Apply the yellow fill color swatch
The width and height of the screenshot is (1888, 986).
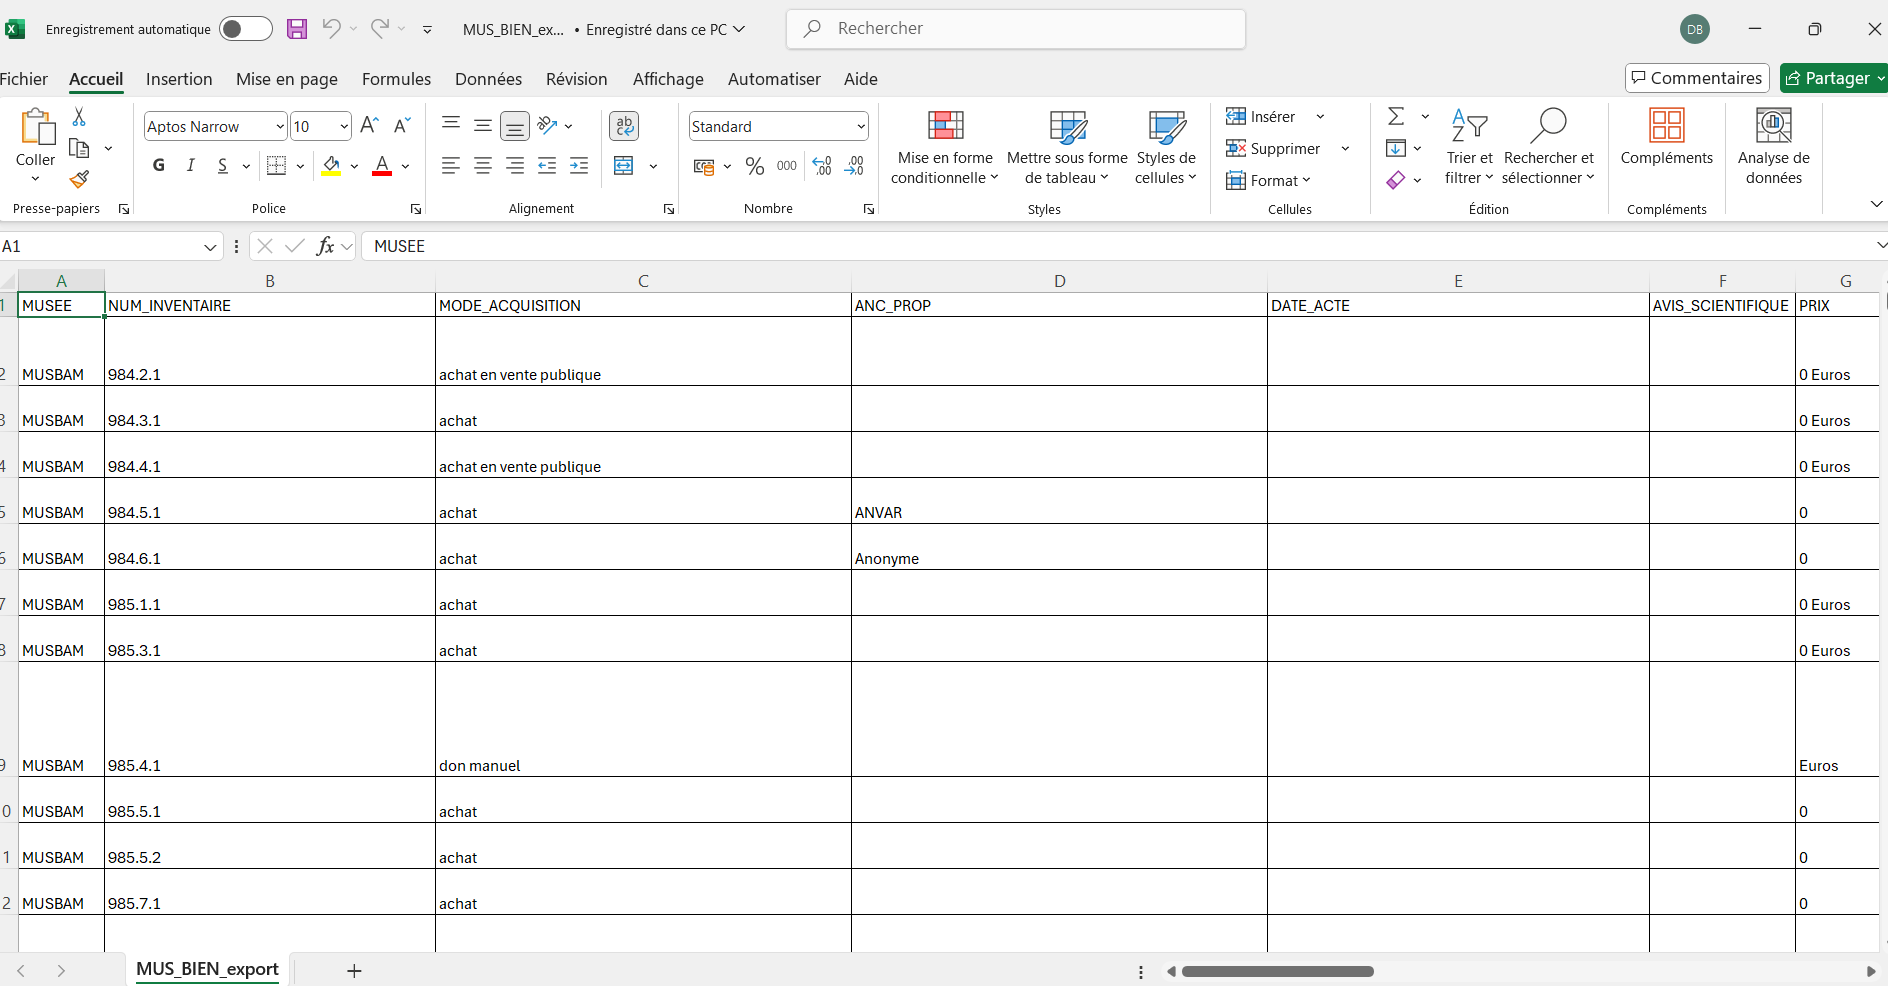[331, 166]
